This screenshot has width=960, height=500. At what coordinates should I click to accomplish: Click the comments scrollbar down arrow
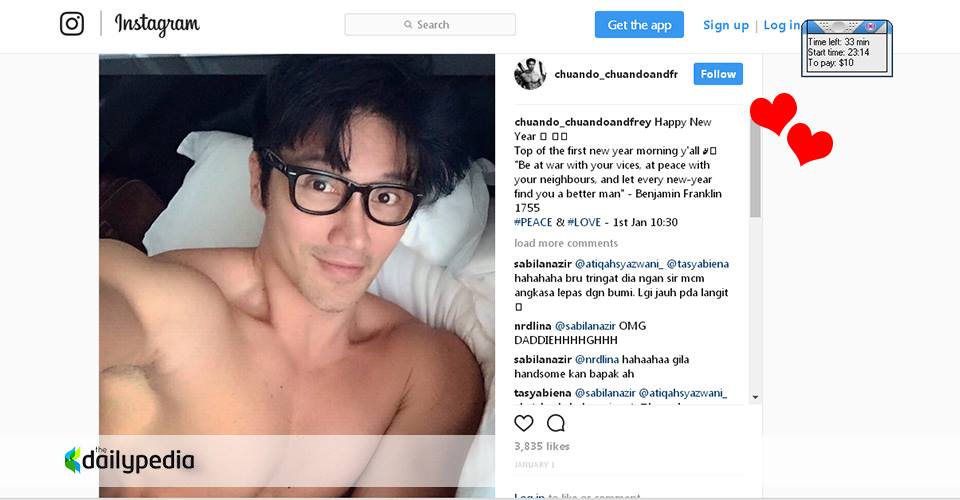756,397
